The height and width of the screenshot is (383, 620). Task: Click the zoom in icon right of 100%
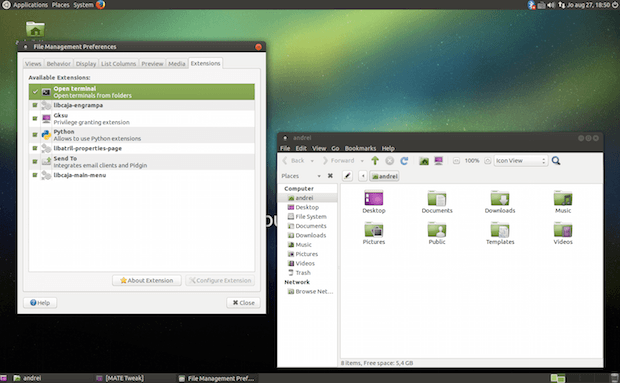(x=488, y=161)
